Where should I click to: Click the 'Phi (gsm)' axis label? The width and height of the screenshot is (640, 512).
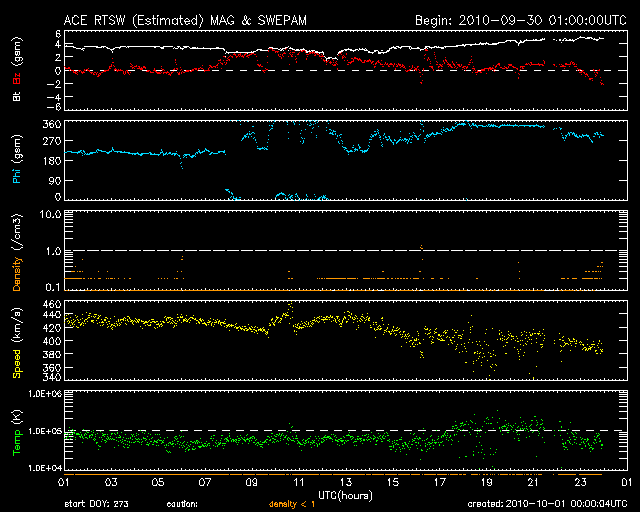17,159
